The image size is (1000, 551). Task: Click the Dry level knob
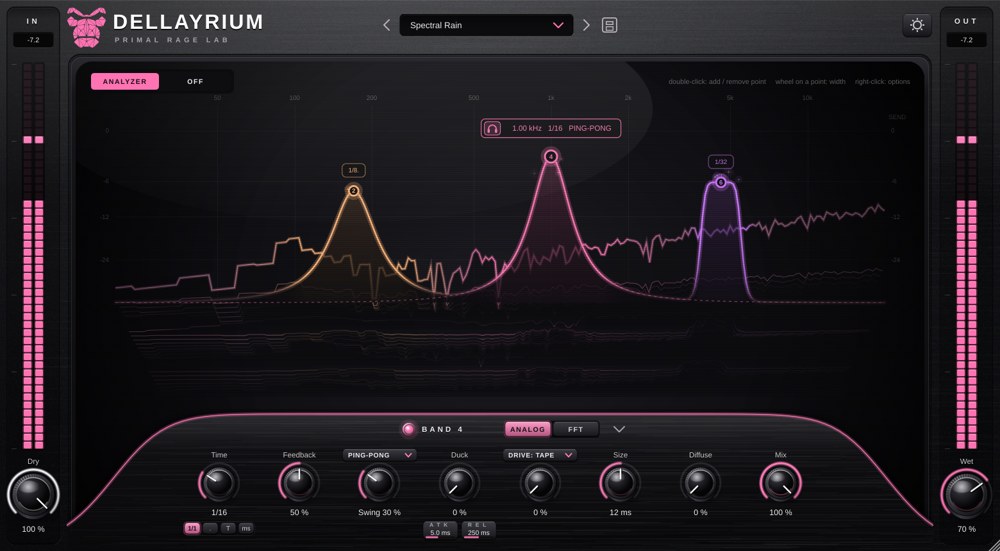point(33,495)
